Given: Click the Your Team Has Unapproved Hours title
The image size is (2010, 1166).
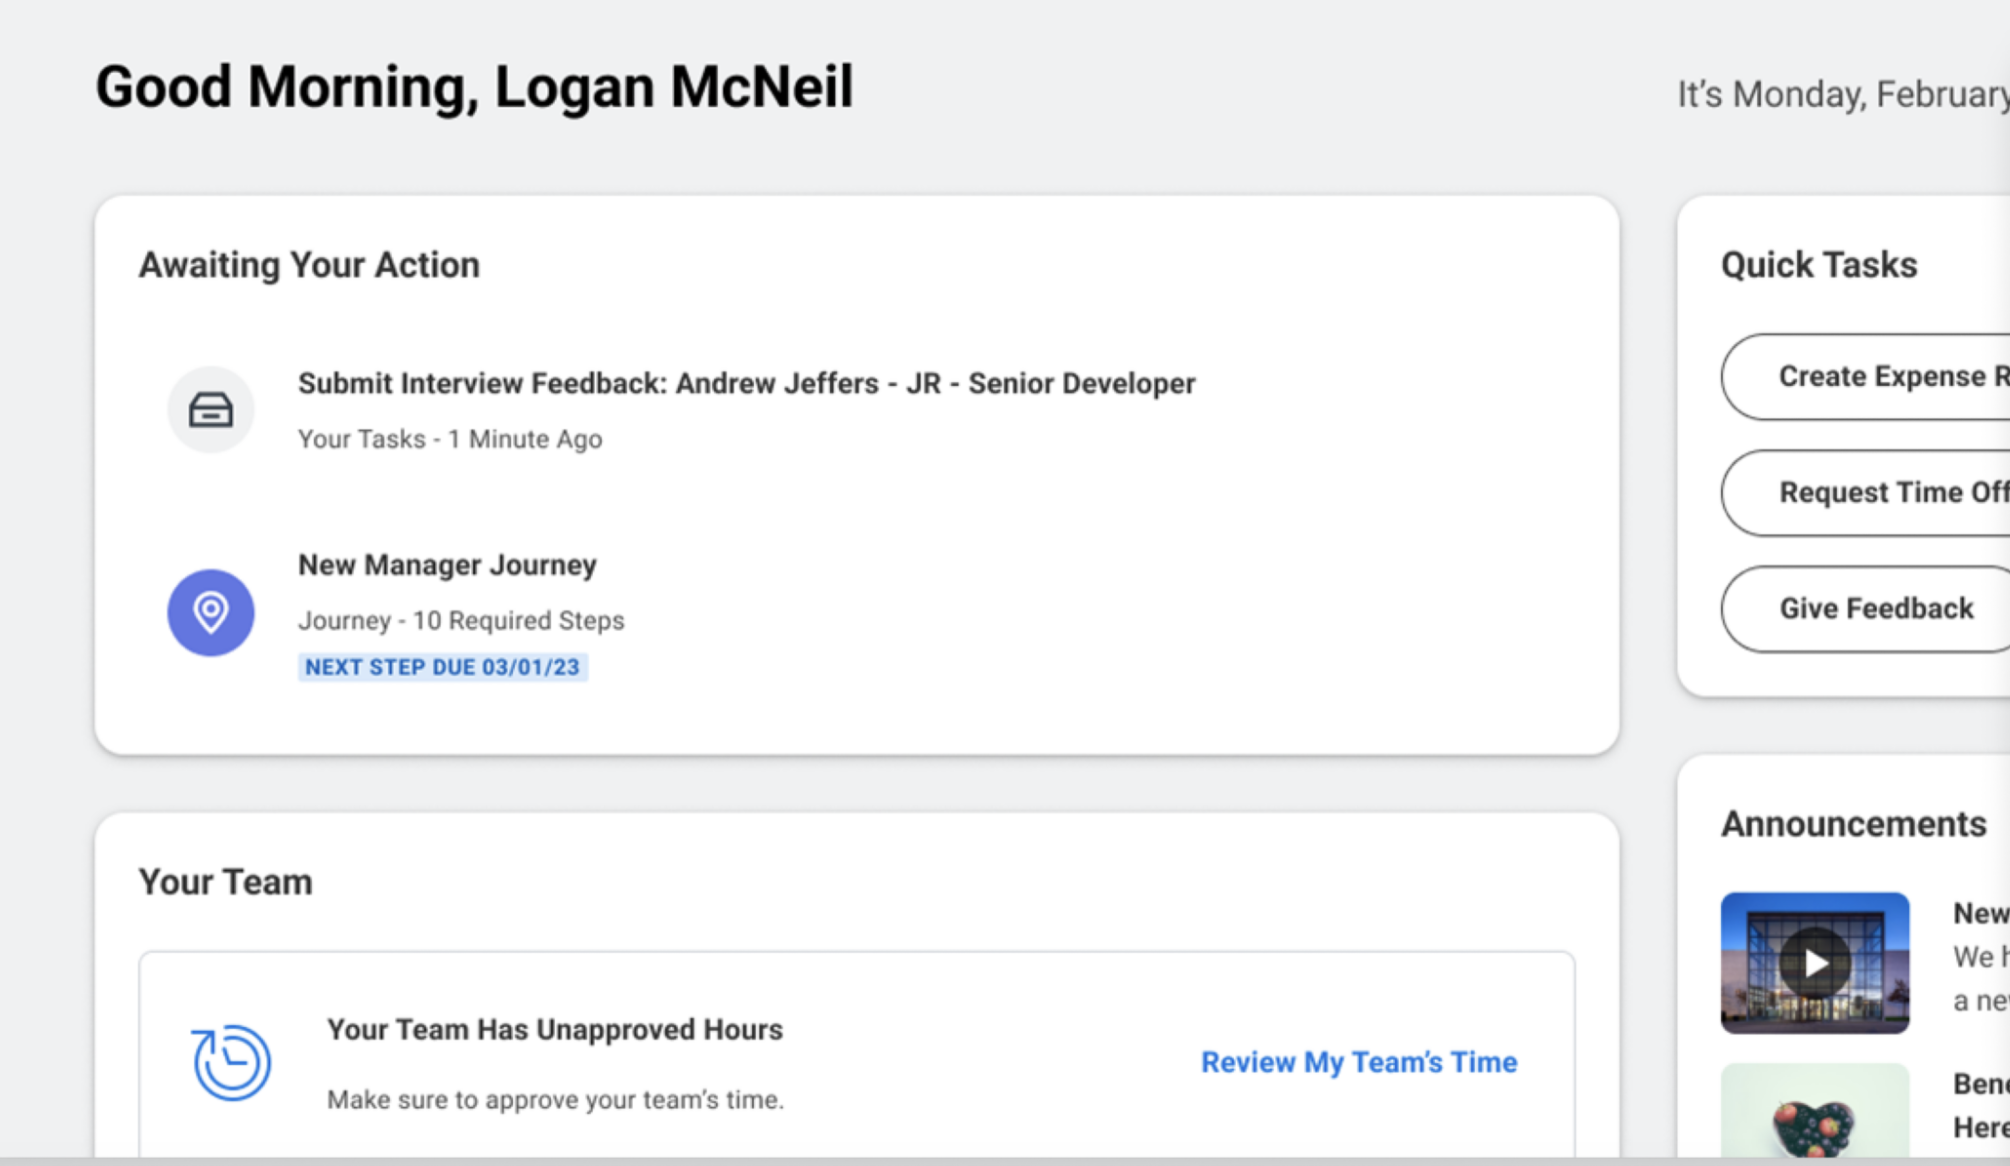Looking at the screenshot, I should [554, 1030].
